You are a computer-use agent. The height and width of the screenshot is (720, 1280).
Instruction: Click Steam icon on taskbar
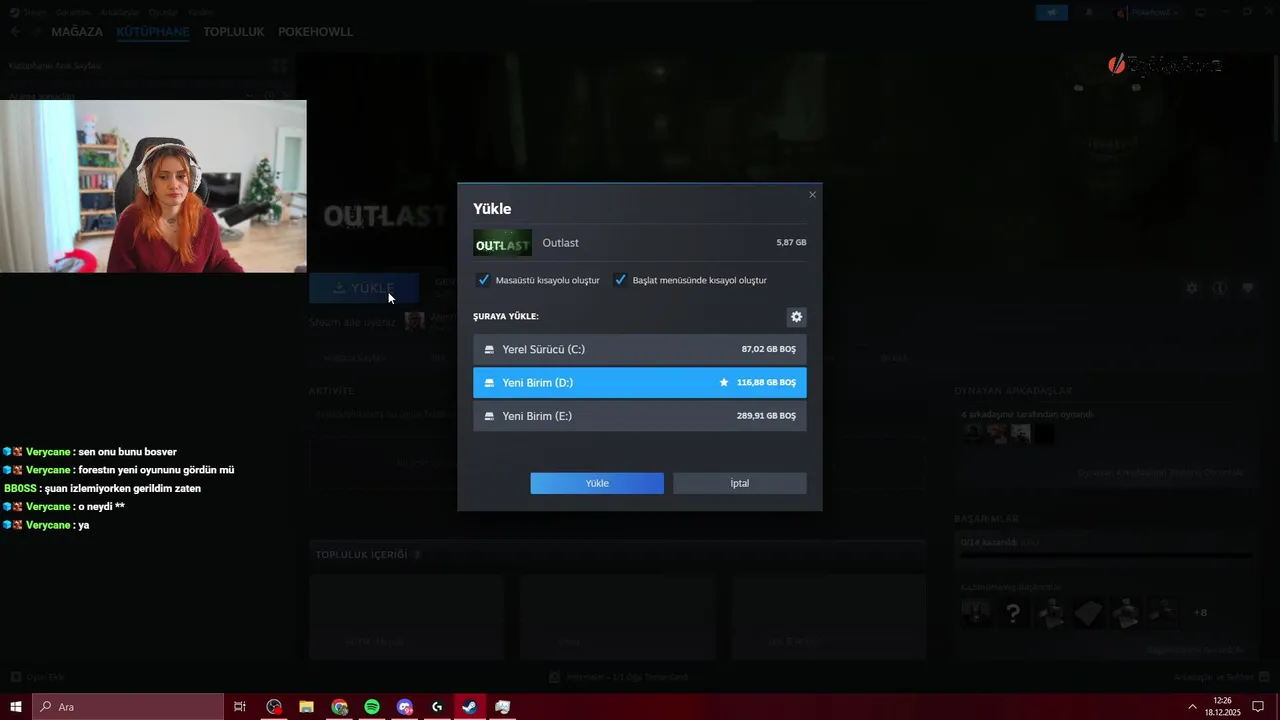click(x=469, y=707)
